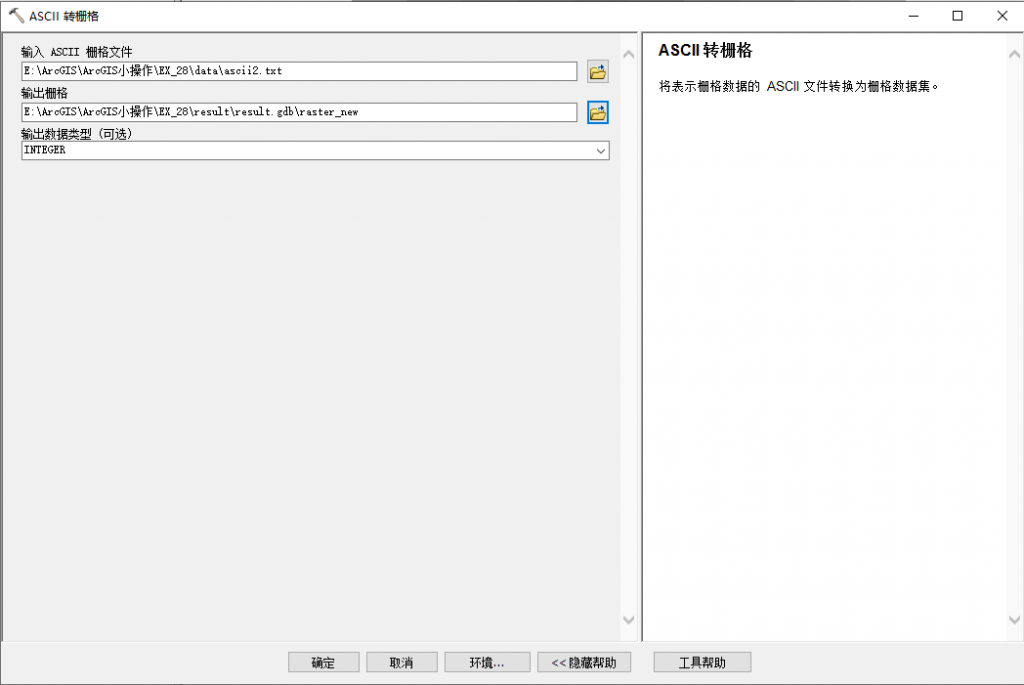Open 工具帮助 for detailed documentation
Image resolution: width=1024 pixels, height=685 pixels.
(x=701, y=661)
